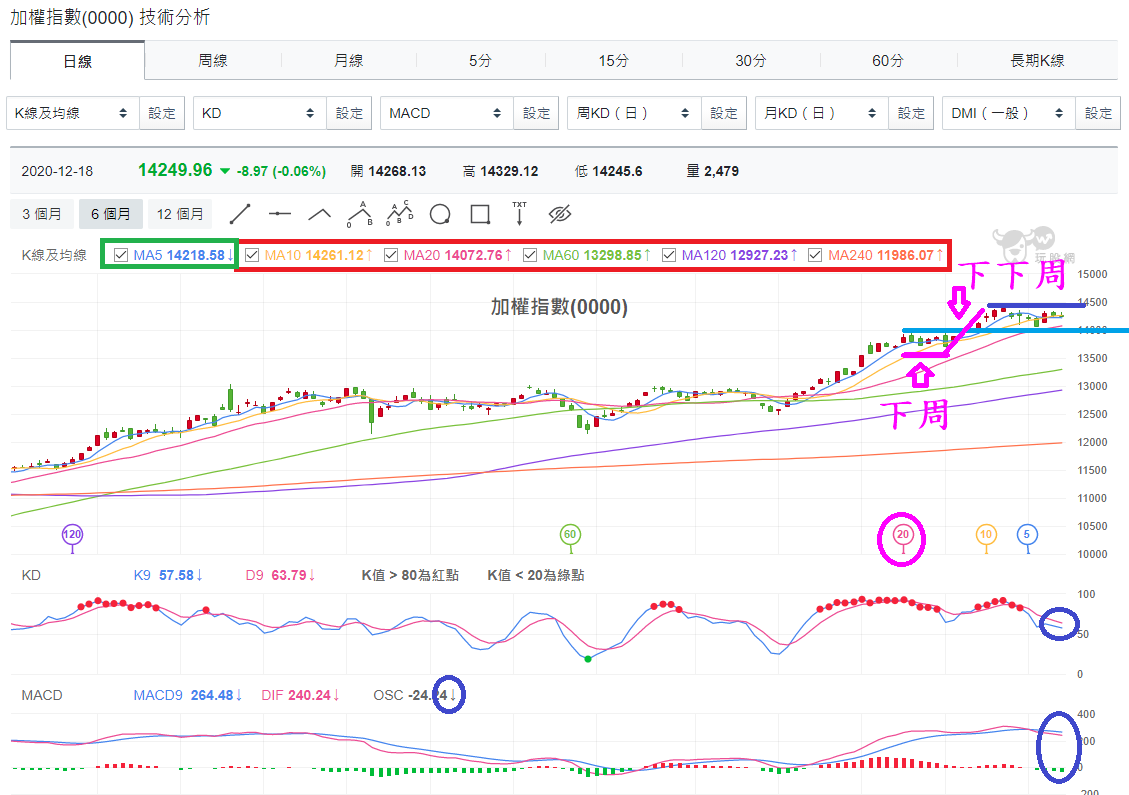The height and width of the screenshot is (795, 1129).
Task: Click the DIF value 240.24
Action: point(309,696)
